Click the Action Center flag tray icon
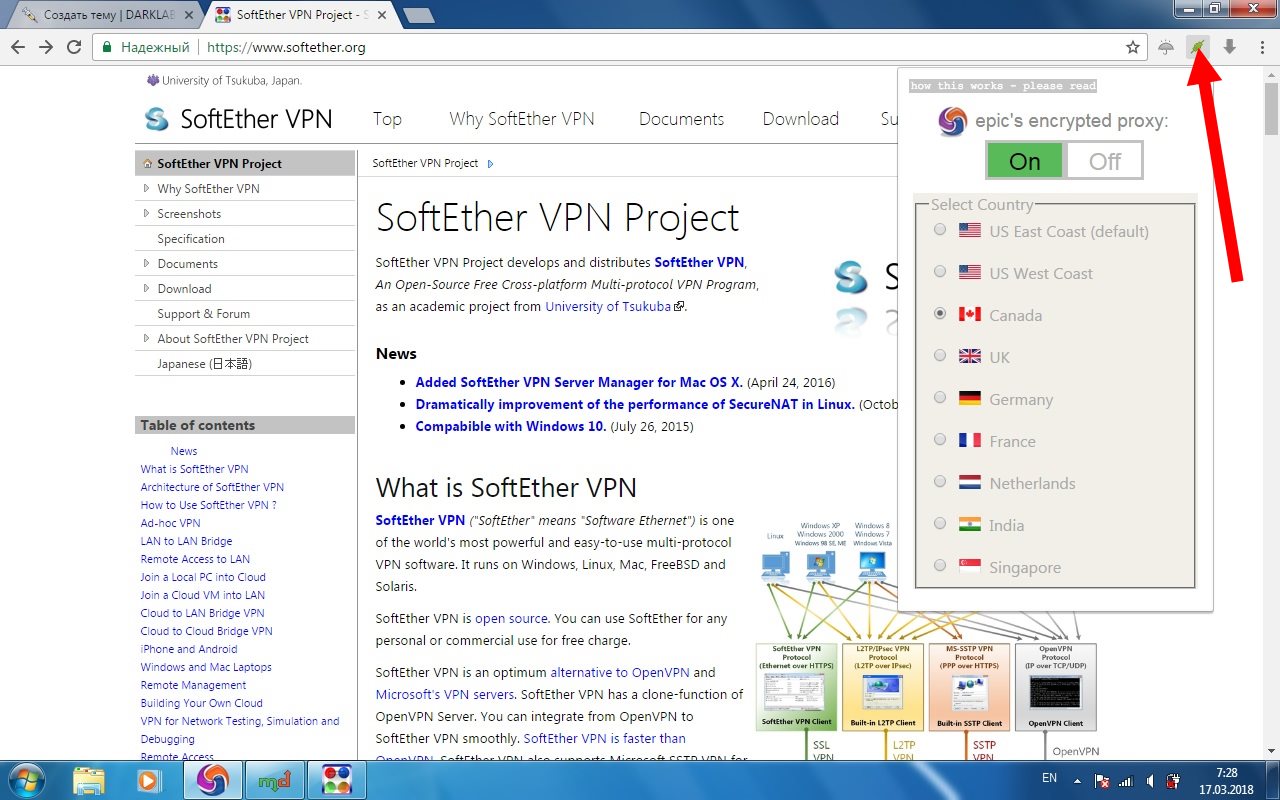1280x800 pixels. tap(1102, 780)
